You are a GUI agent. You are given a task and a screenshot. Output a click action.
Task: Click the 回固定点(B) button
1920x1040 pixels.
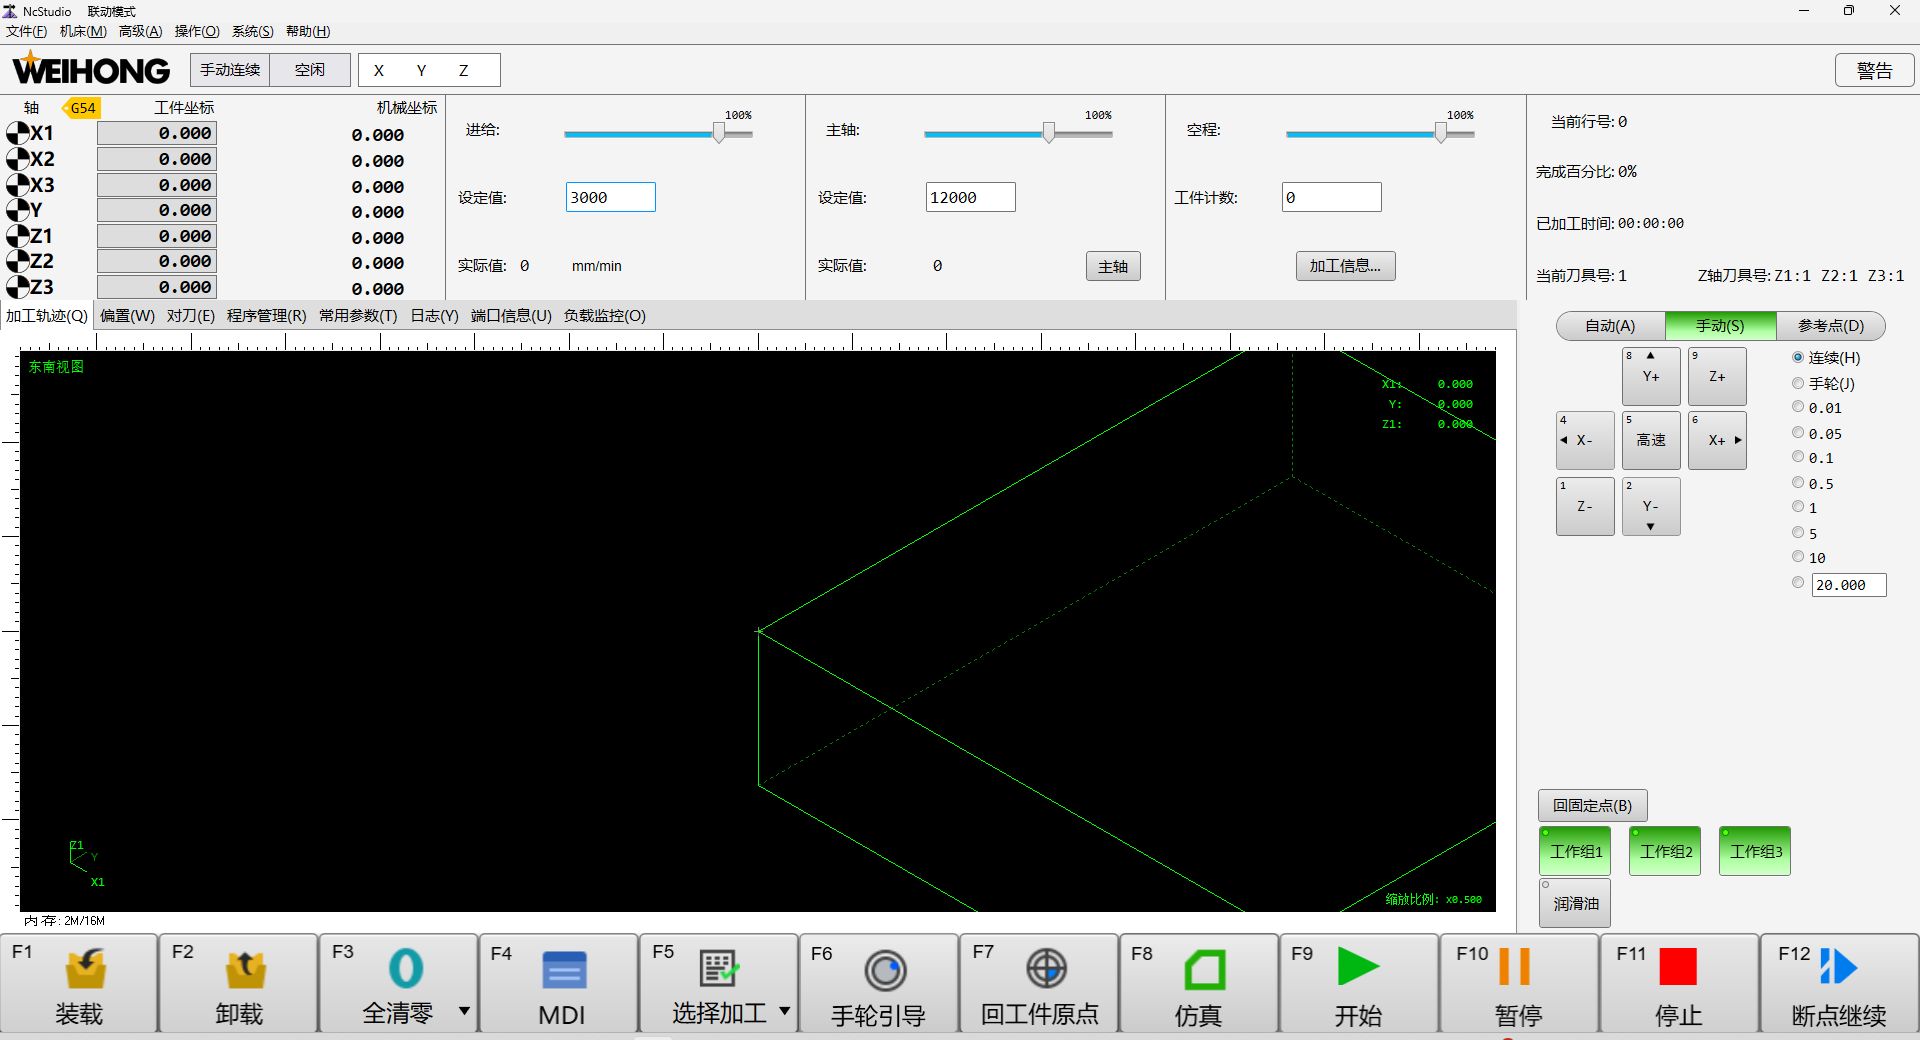pos(1592,805)
